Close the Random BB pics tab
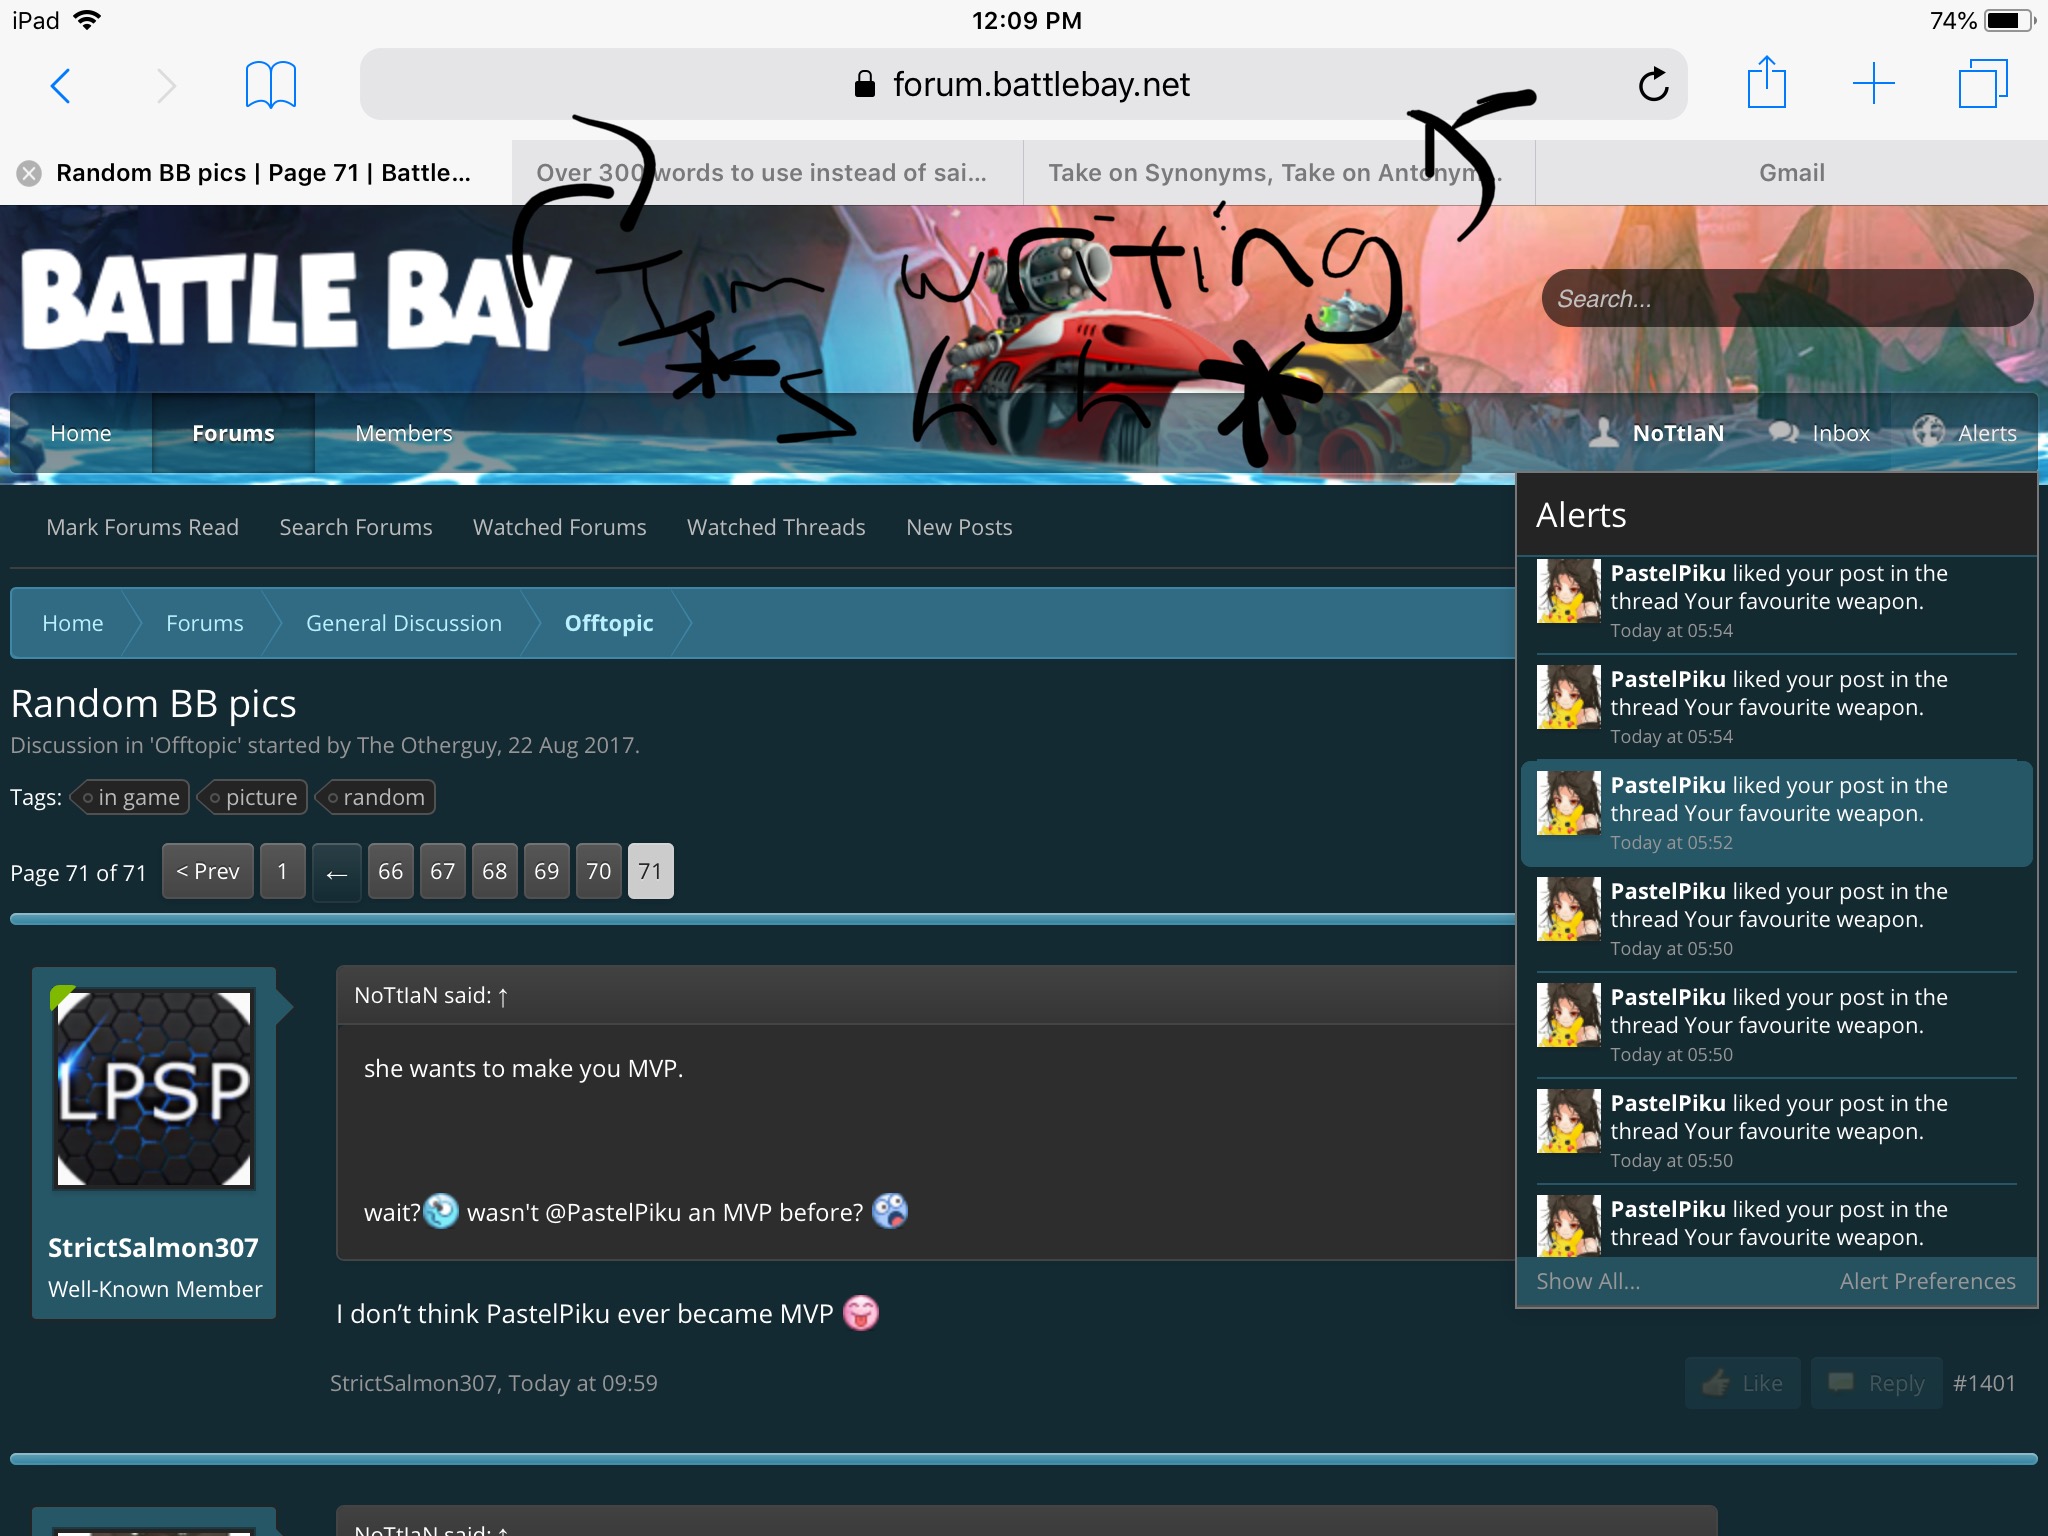2048x1536 pixels. [29, 173]
